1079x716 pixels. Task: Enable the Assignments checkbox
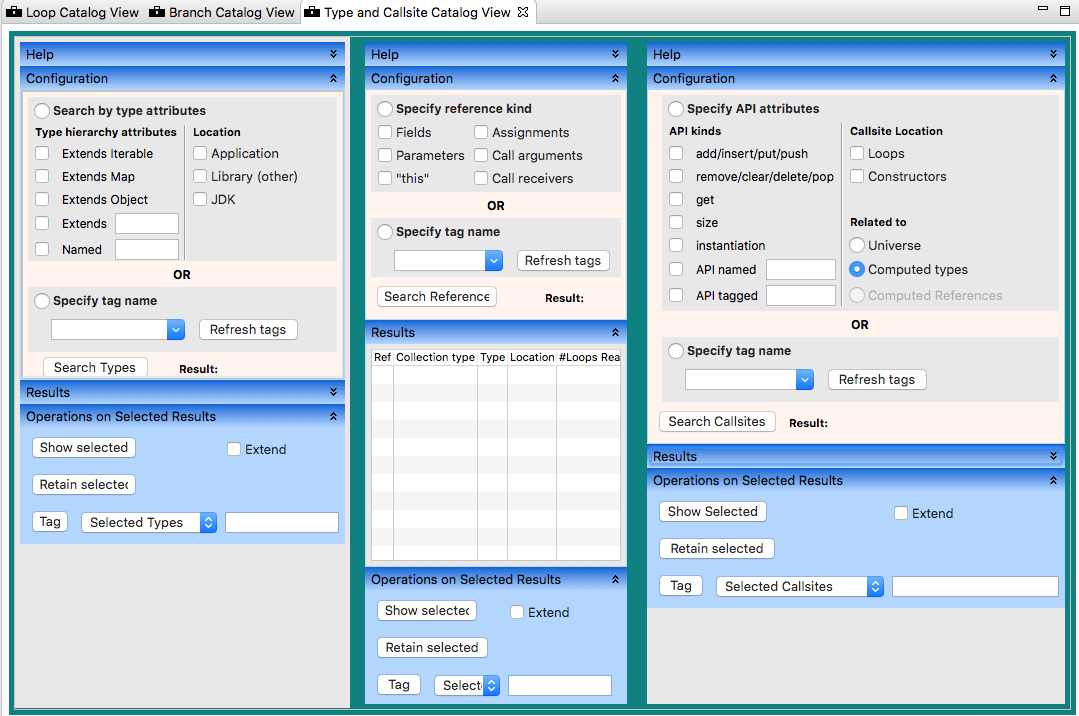coord(481,132)
